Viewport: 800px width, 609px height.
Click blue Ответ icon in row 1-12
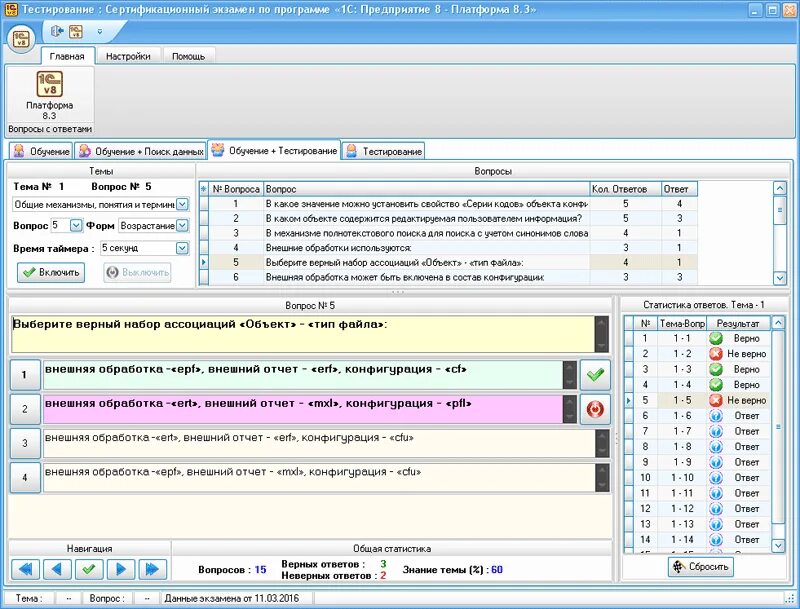pyautogui.click(x=716, y=509)
